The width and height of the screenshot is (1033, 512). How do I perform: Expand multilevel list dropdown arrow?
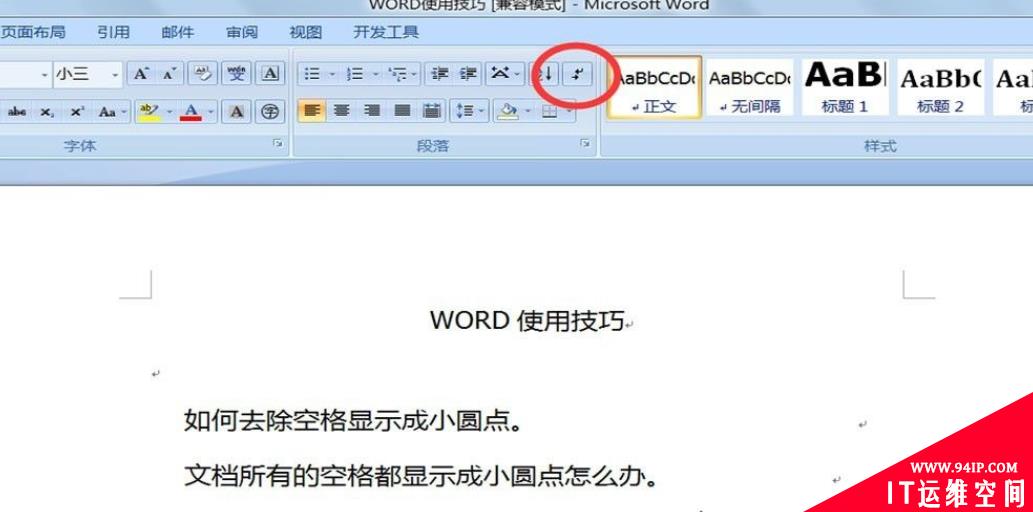click(415, 74)
